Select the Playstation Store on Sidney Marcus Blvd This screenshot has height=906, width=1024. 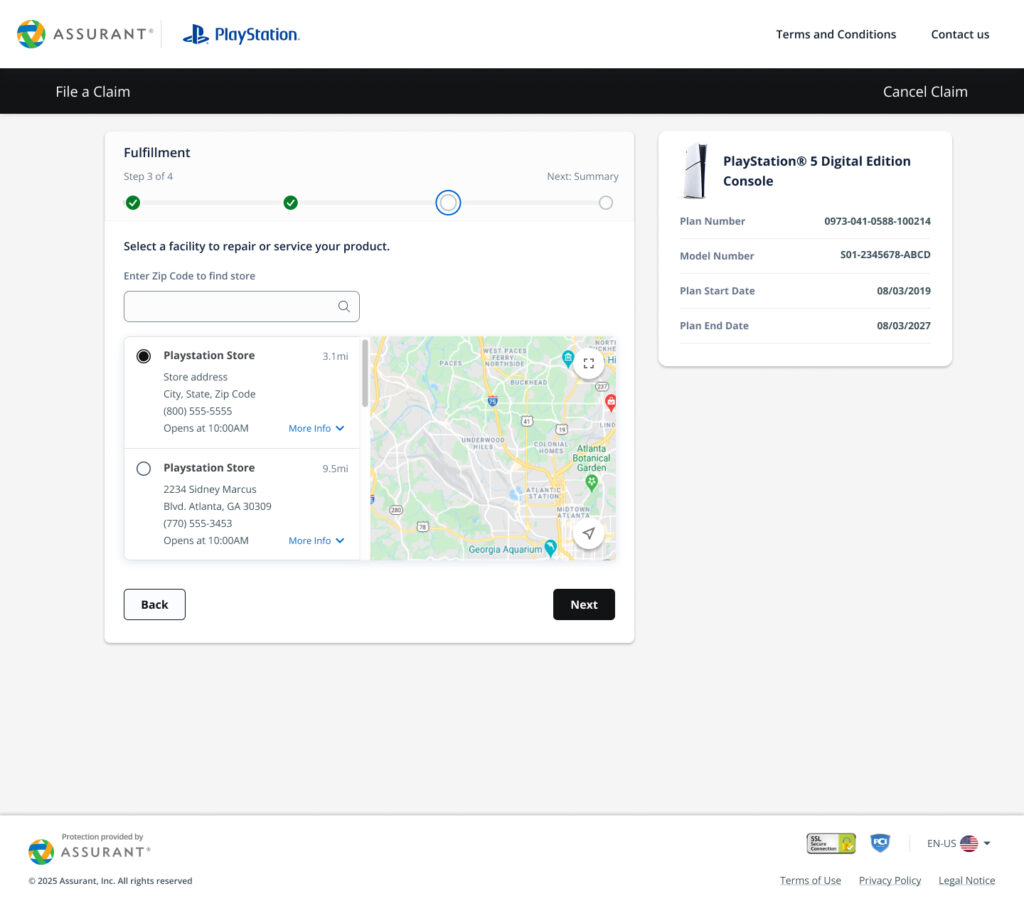click(x=144, y=468)
